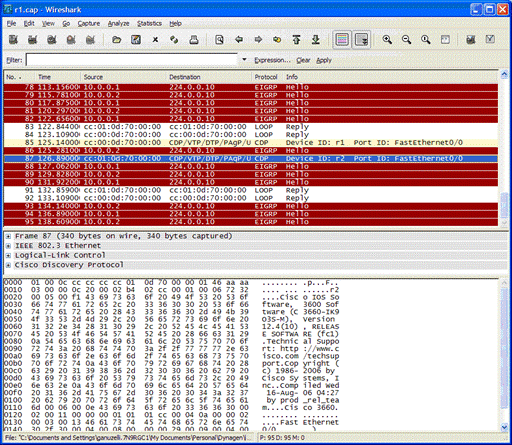Sort by the Destination column header
This screenshot has width=512, height=445.
pos(209,77)
